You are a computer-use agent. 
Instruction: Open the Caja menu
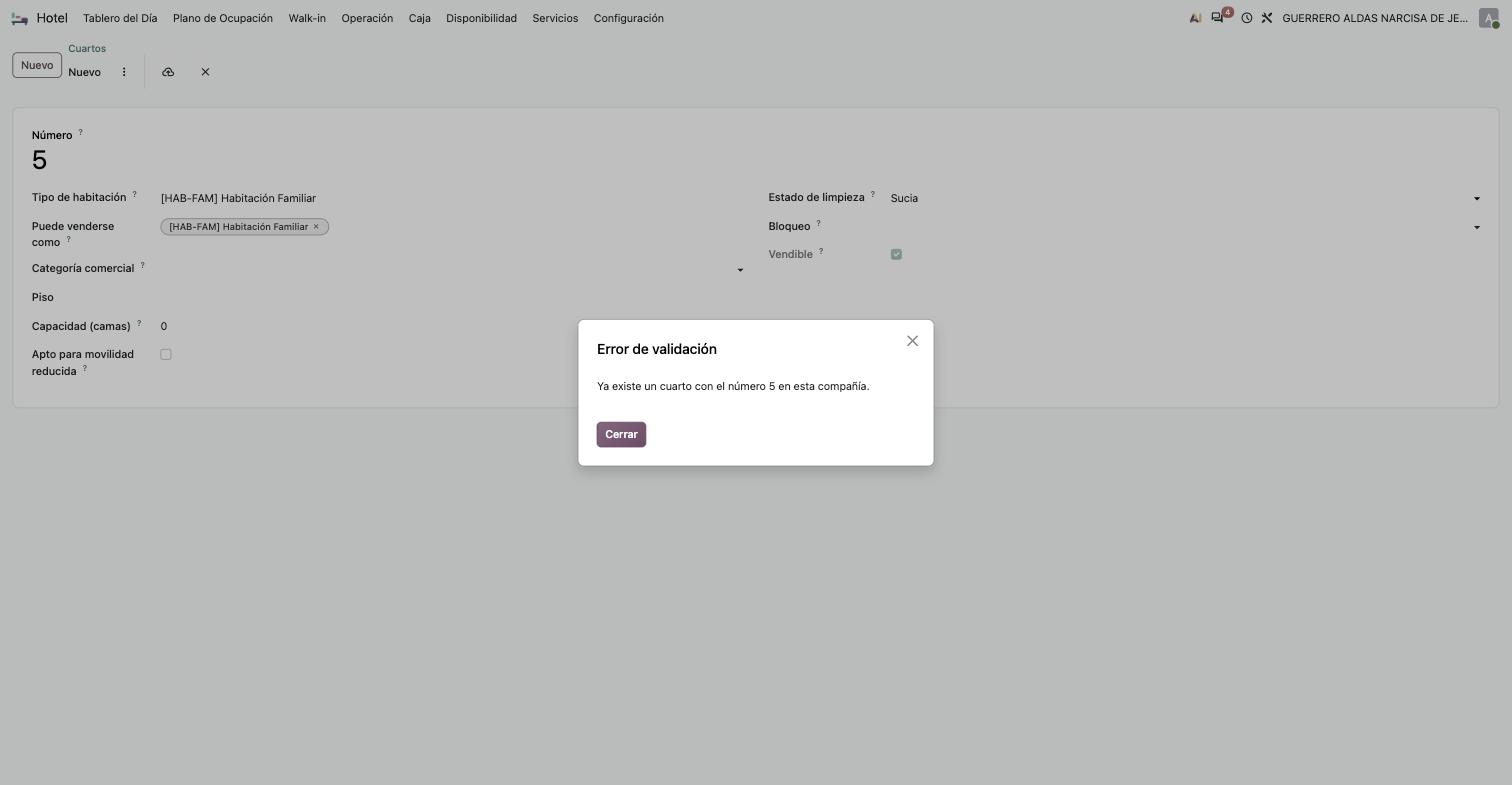pos(420,18)
